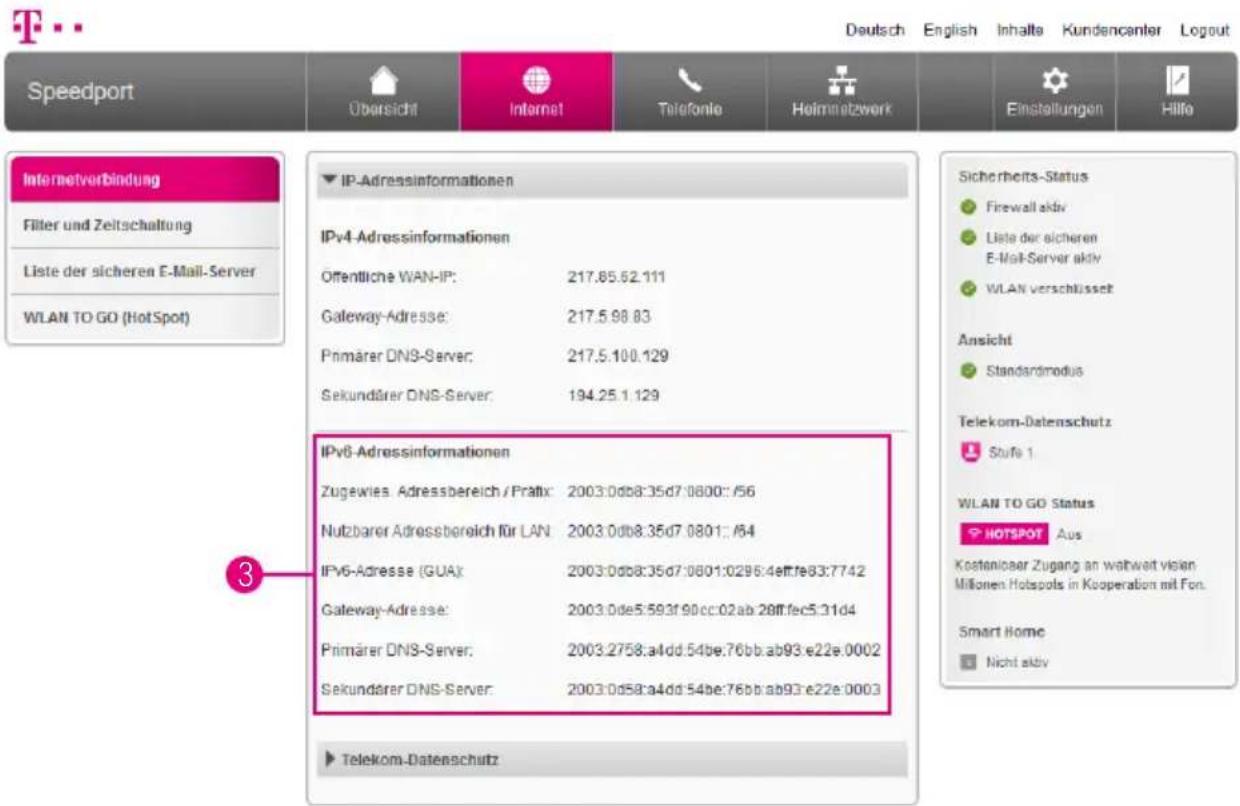The height and width of the screenshot is (806, 1240).
Task: Open Filter und Zeitschaltung in sidebar
Action: (145, 226)
